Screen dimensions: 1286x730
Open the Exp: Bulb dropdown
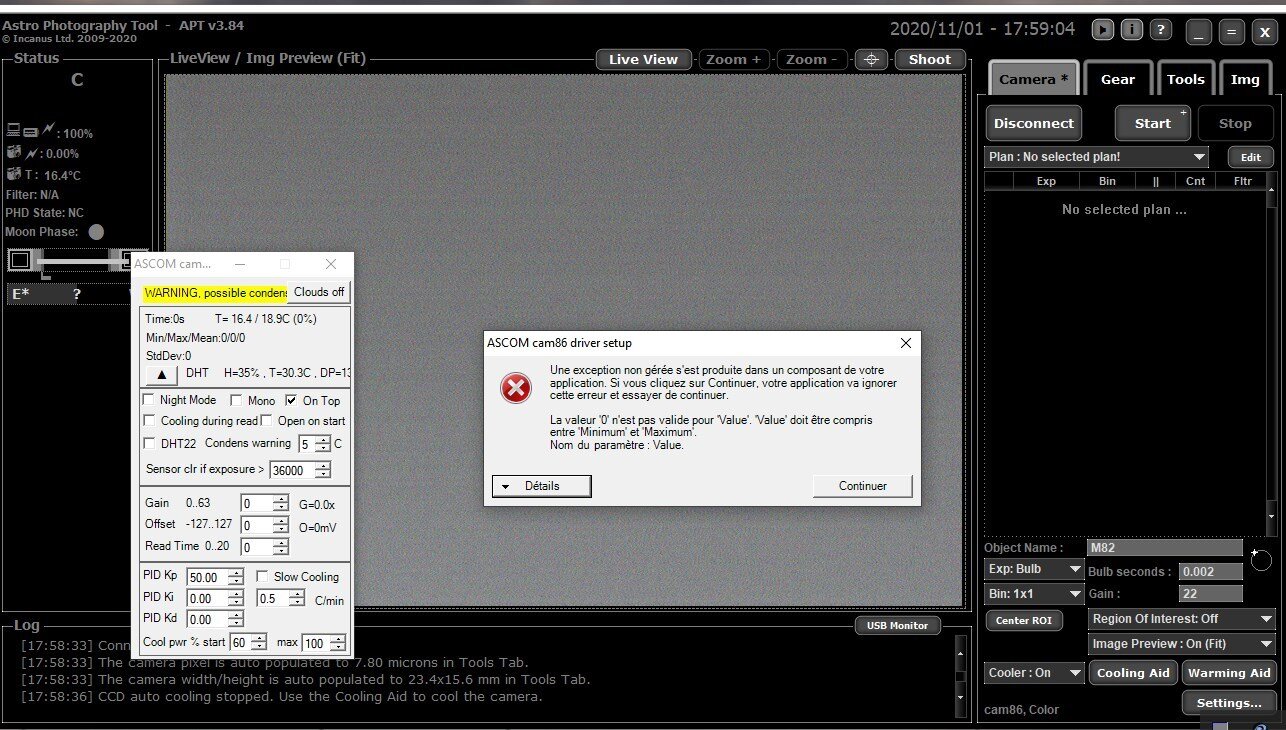1034,569
